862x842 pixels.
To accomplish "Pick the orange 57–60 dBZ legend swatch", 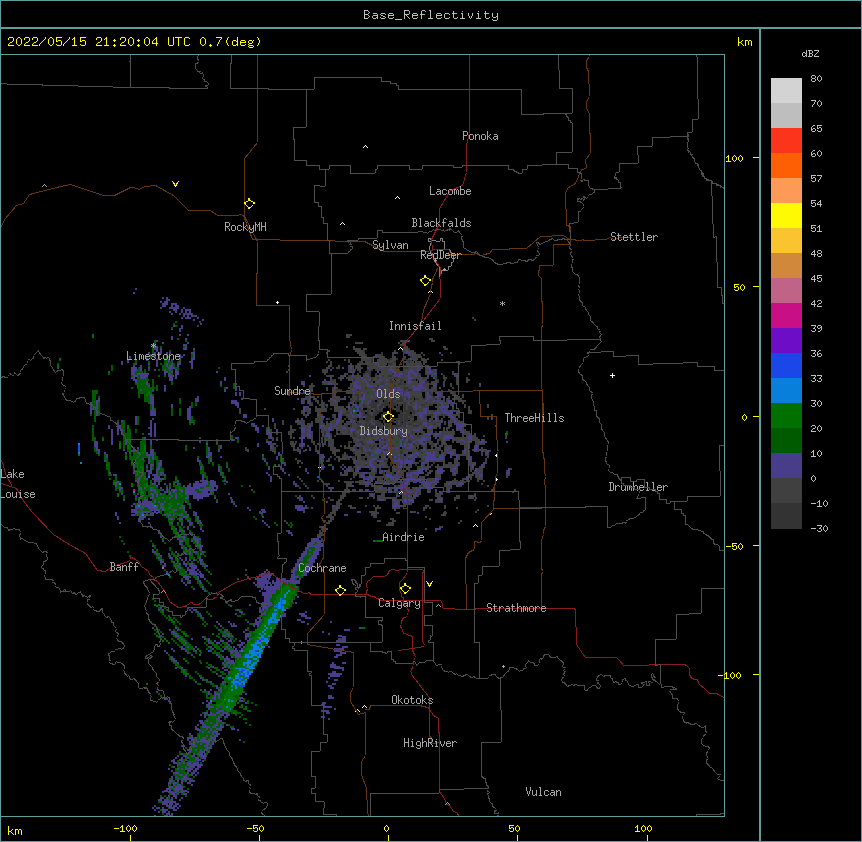I will 786,165.
